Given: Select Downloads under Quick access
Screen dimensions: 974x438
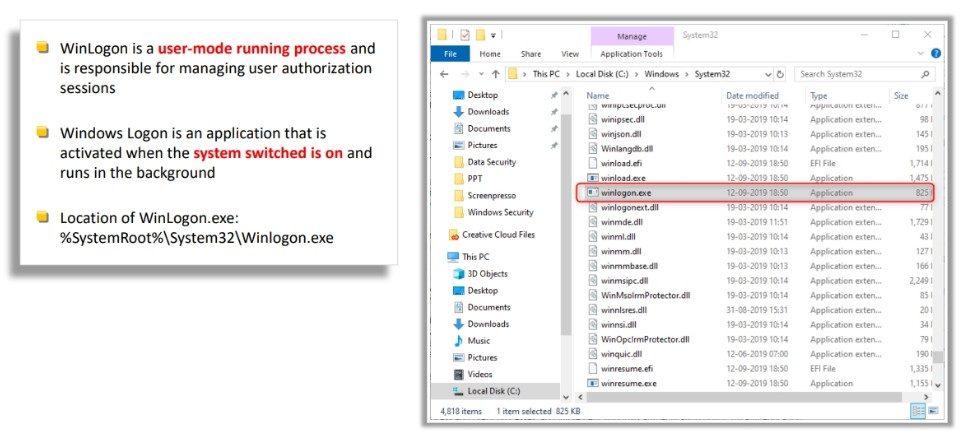Looking at the screenshot, I should [x=488, y=112].
